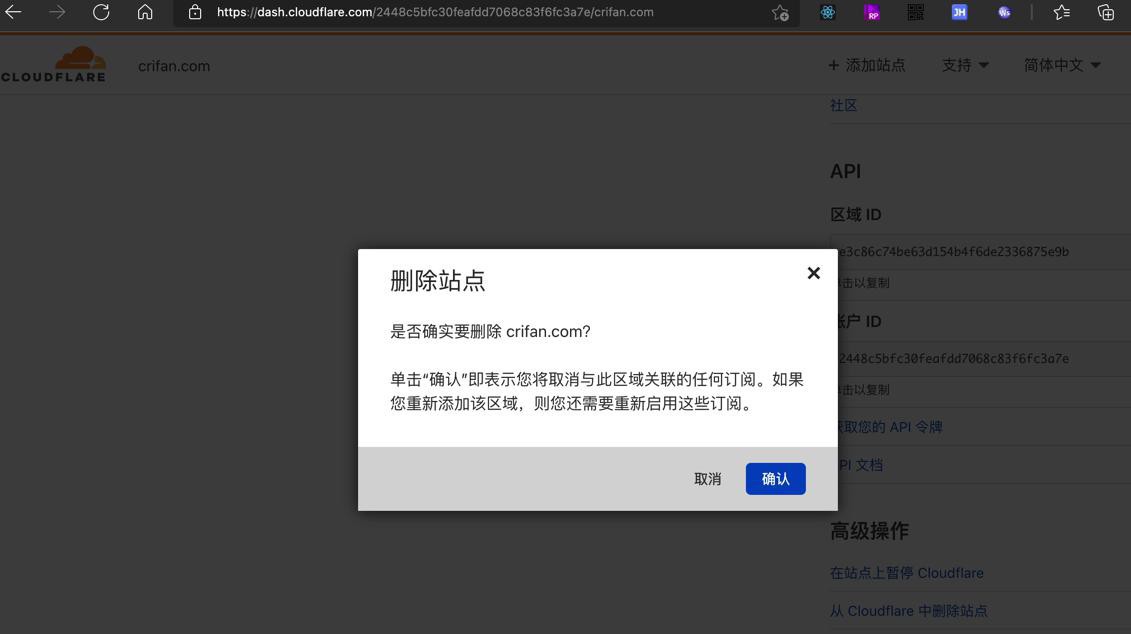Open the QR code extension icon

point(915,12)
